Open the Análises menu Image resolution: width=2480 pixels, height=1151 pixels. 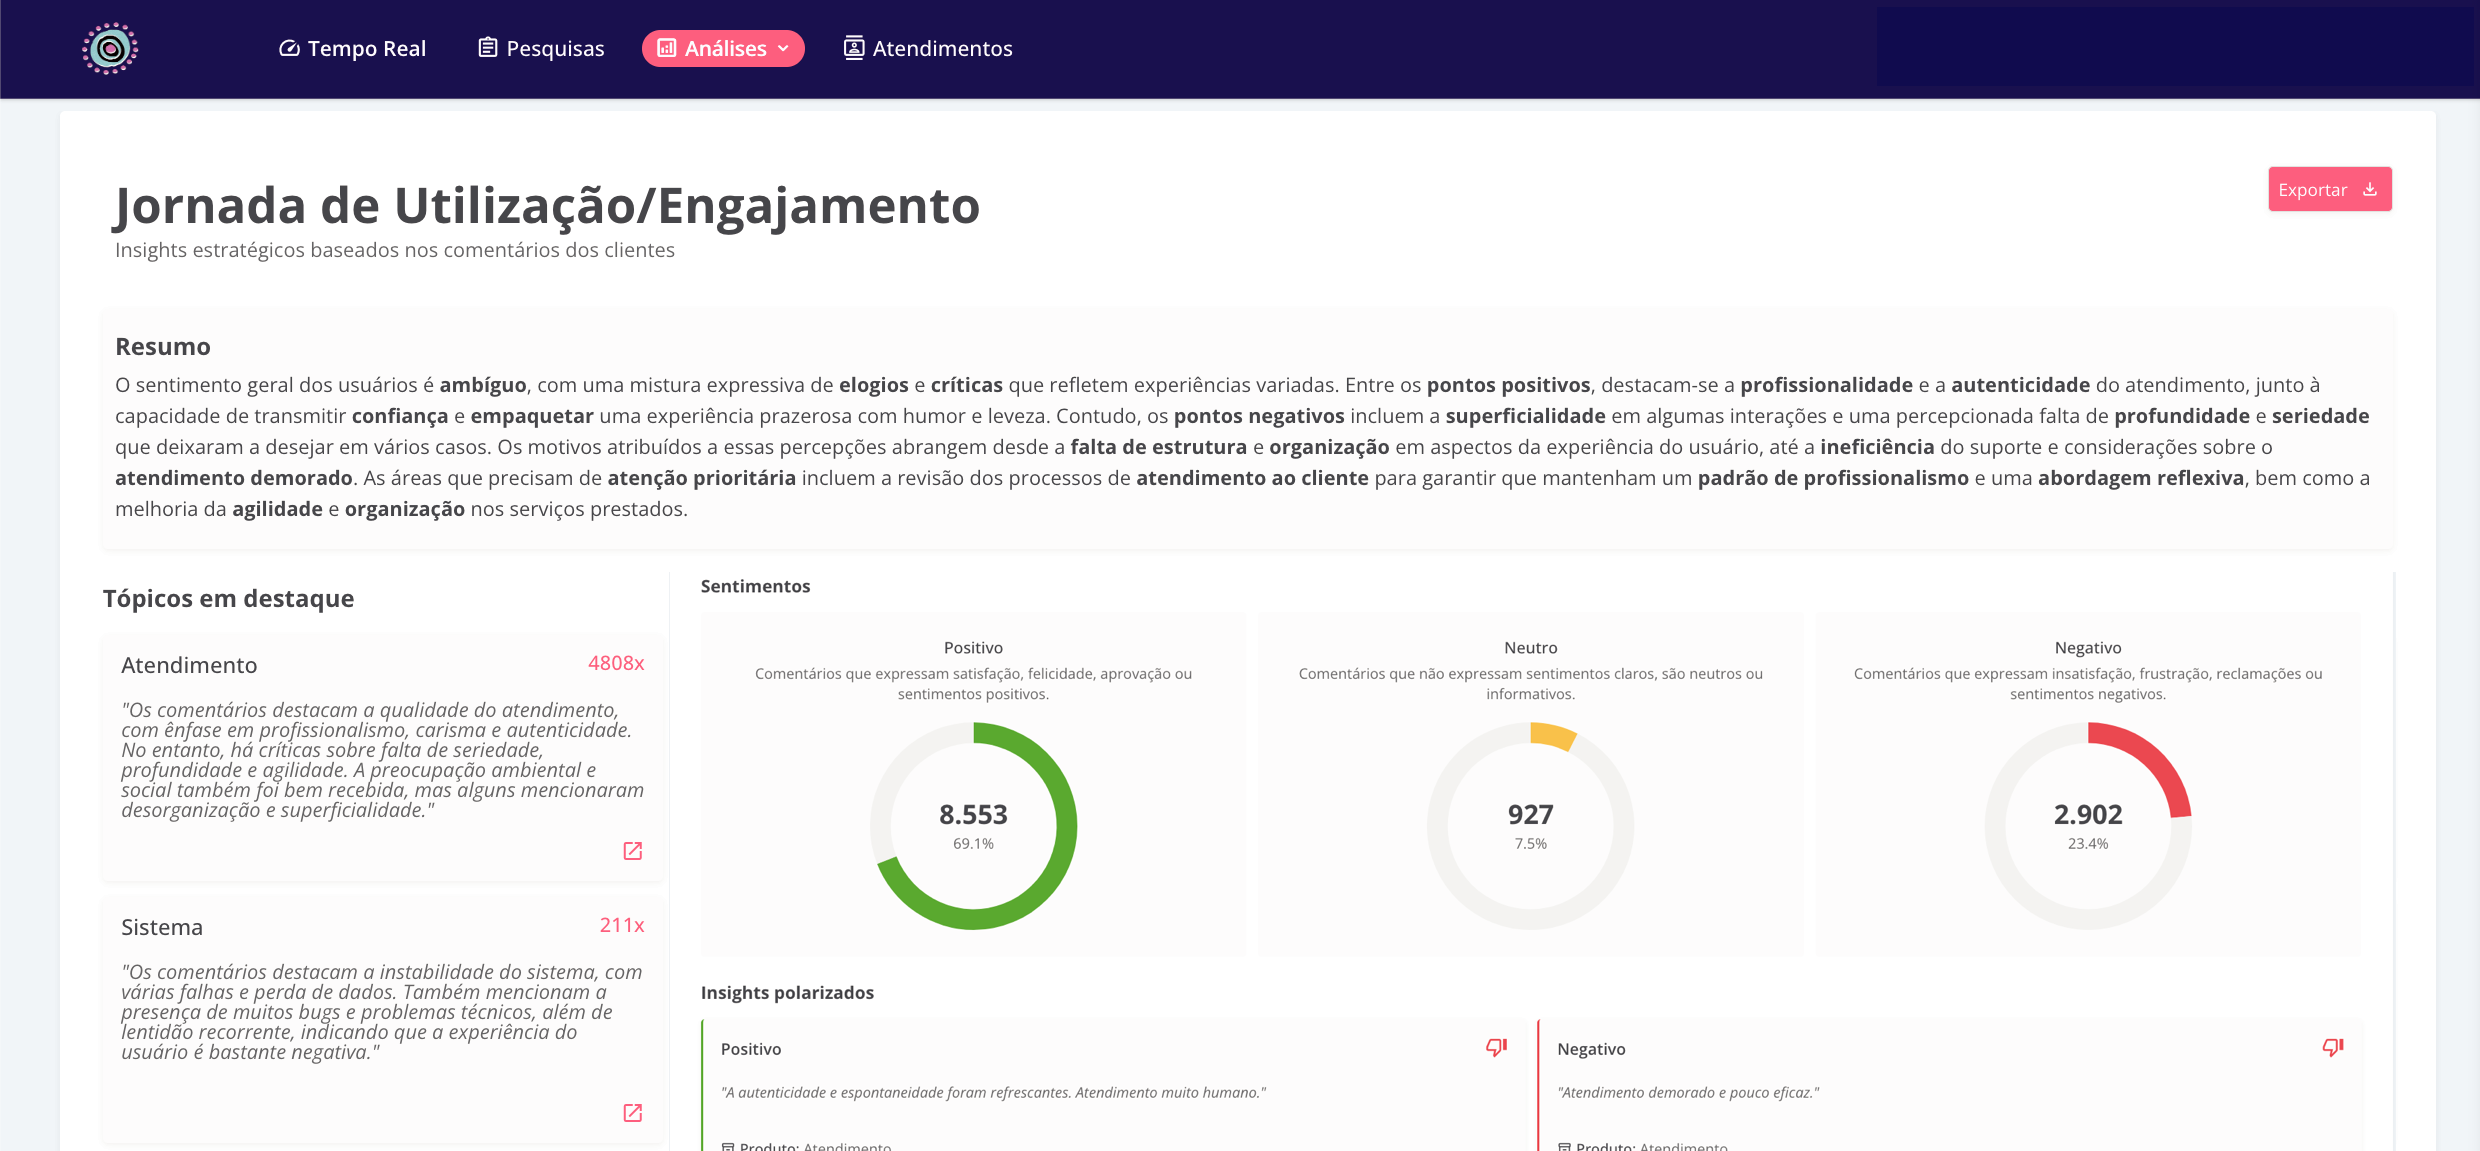click(x=724, y=48)
